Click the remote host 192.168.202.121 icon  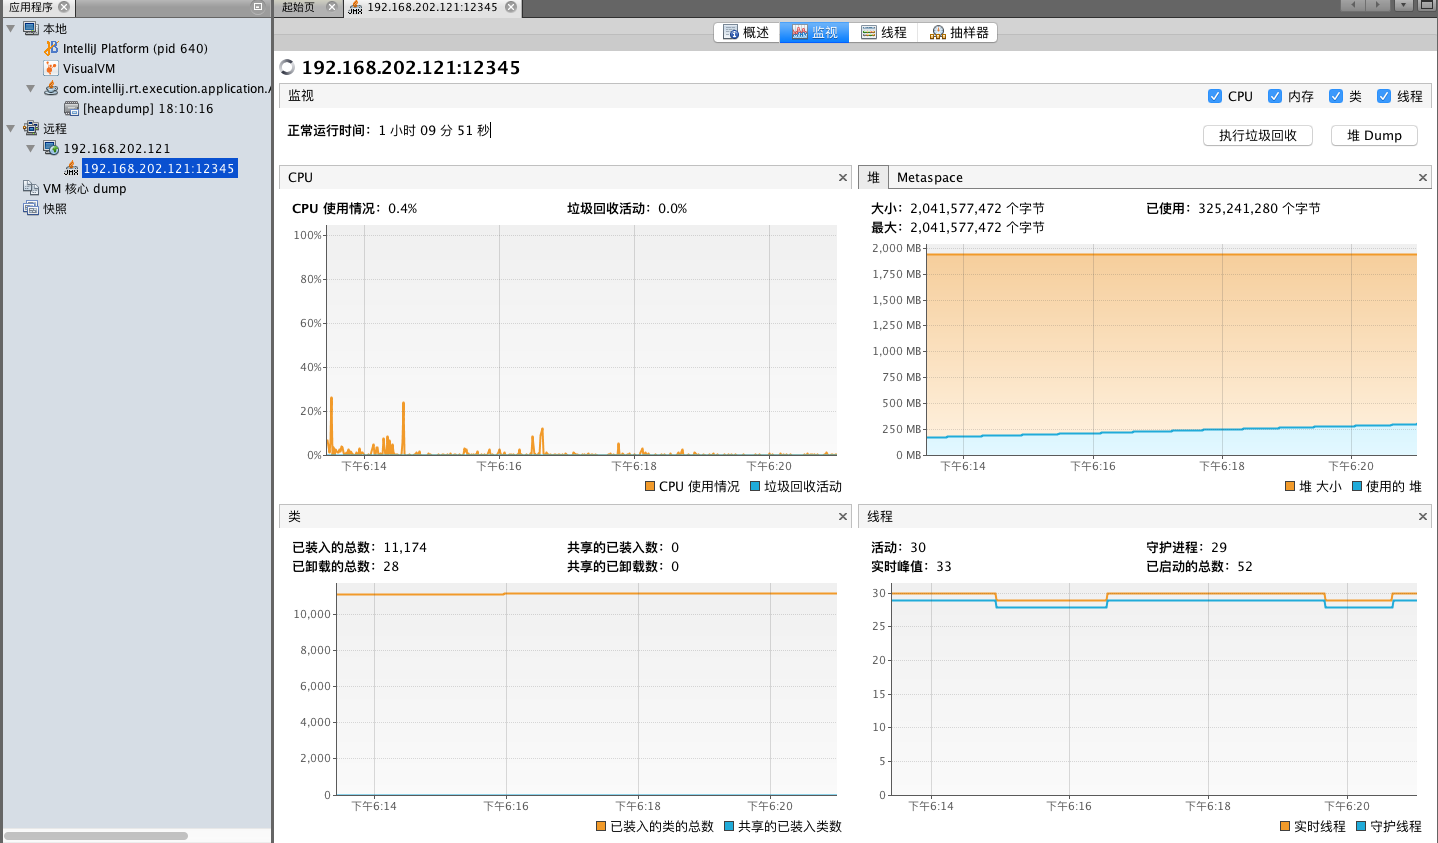click(x=51, y=148)
